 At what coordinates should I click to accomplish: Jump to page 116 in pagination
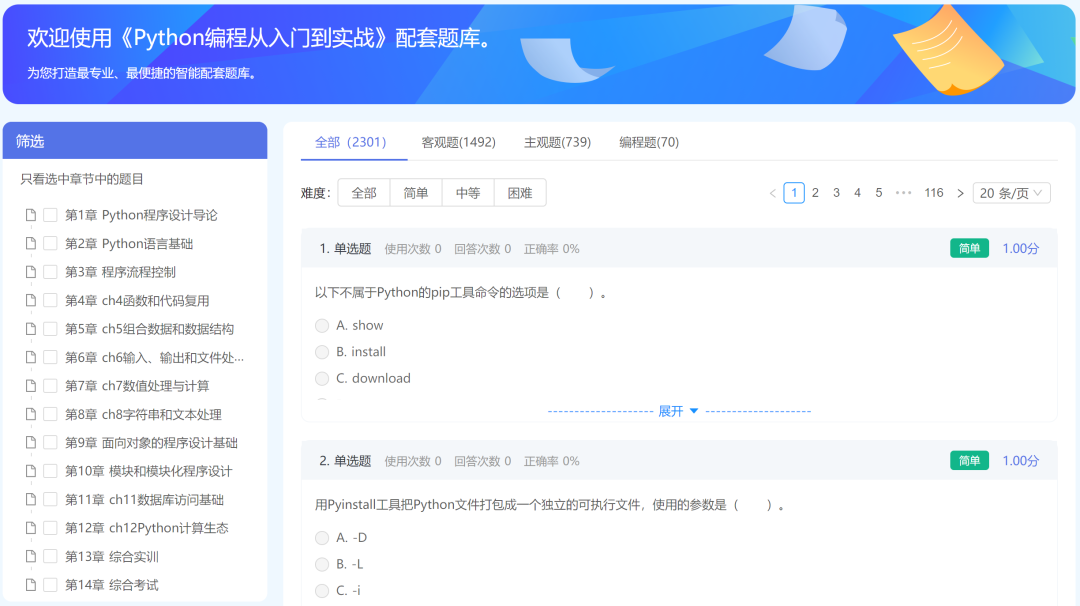point(933,192)
